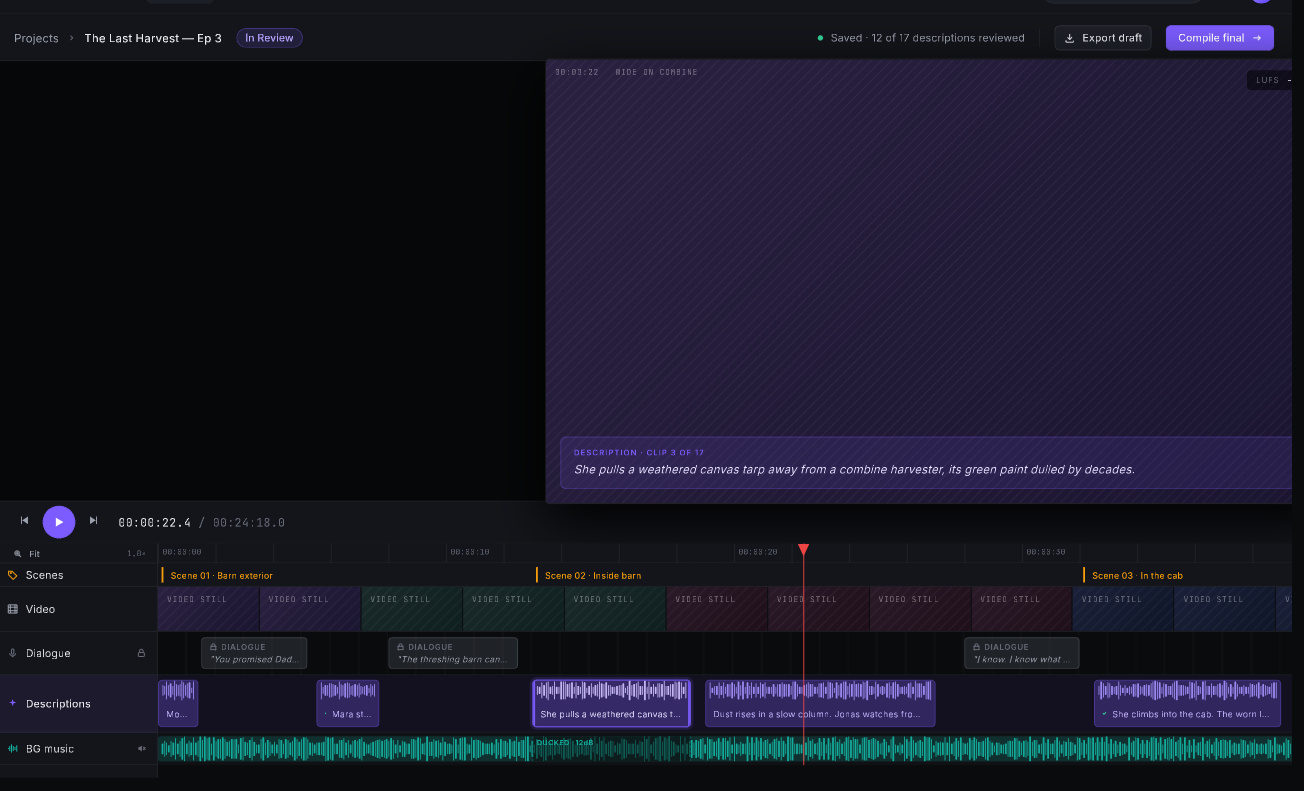The height and width of the screenshot is (791, 1304).
Task: Click the current timecode 00:00:22.4
Action: [x=154, y=522]
